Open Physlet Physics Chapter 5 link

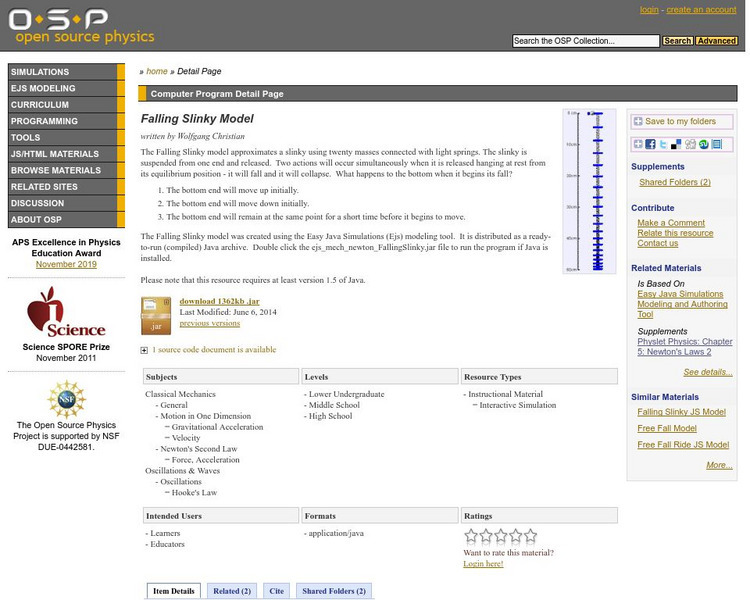[684, 346]
